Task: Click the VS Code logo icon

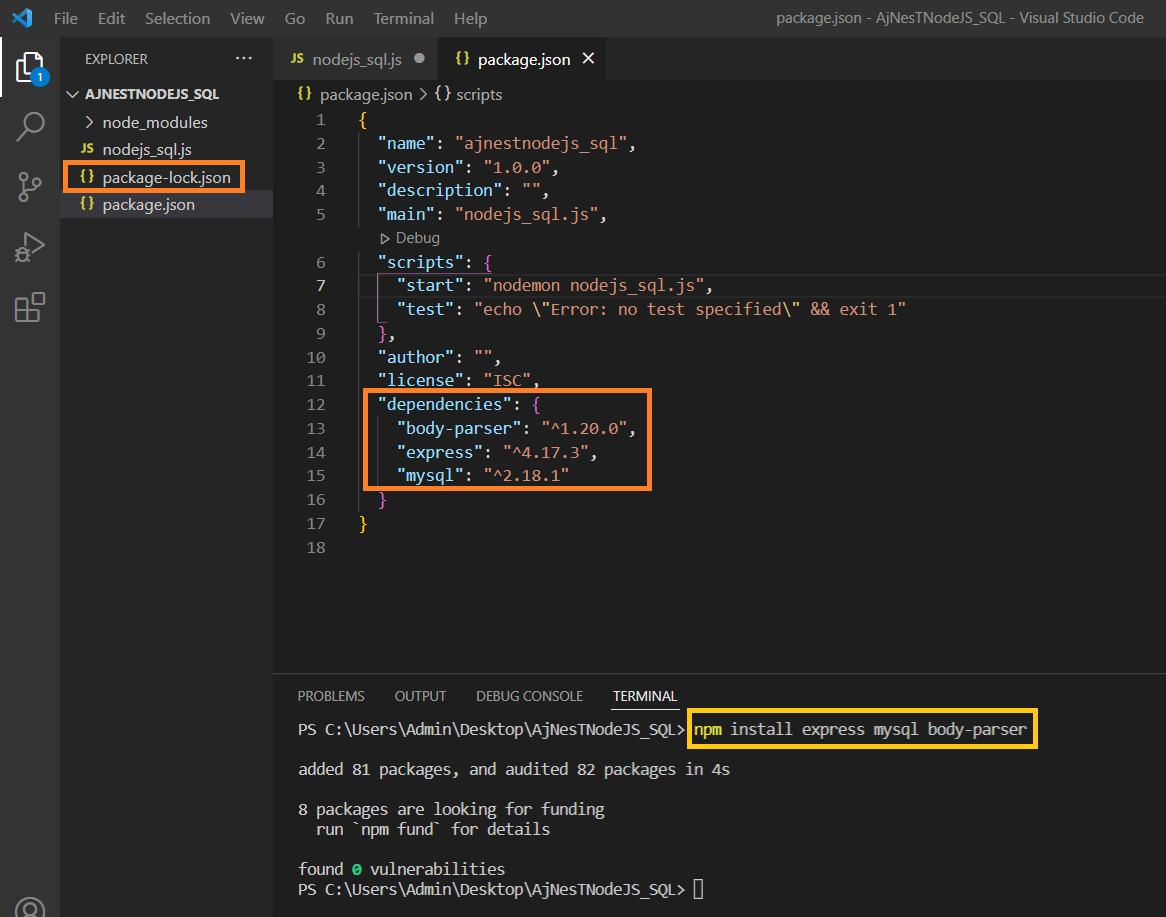Action: click(x=22, y=18)
